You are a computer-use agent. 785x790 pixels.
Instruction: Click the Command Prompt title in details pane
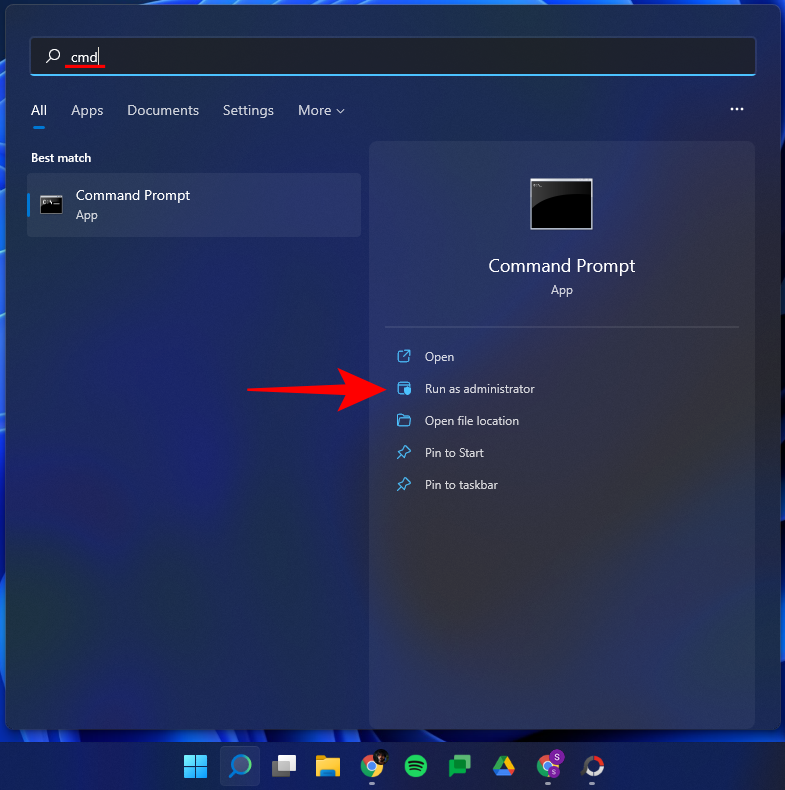pyautogui.click(x=561, y=266)
